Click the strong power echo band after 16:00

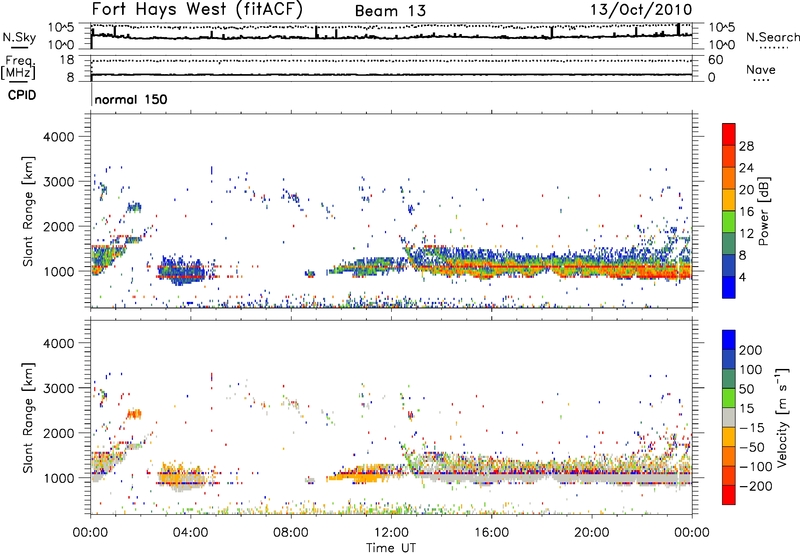coord(592,266)
